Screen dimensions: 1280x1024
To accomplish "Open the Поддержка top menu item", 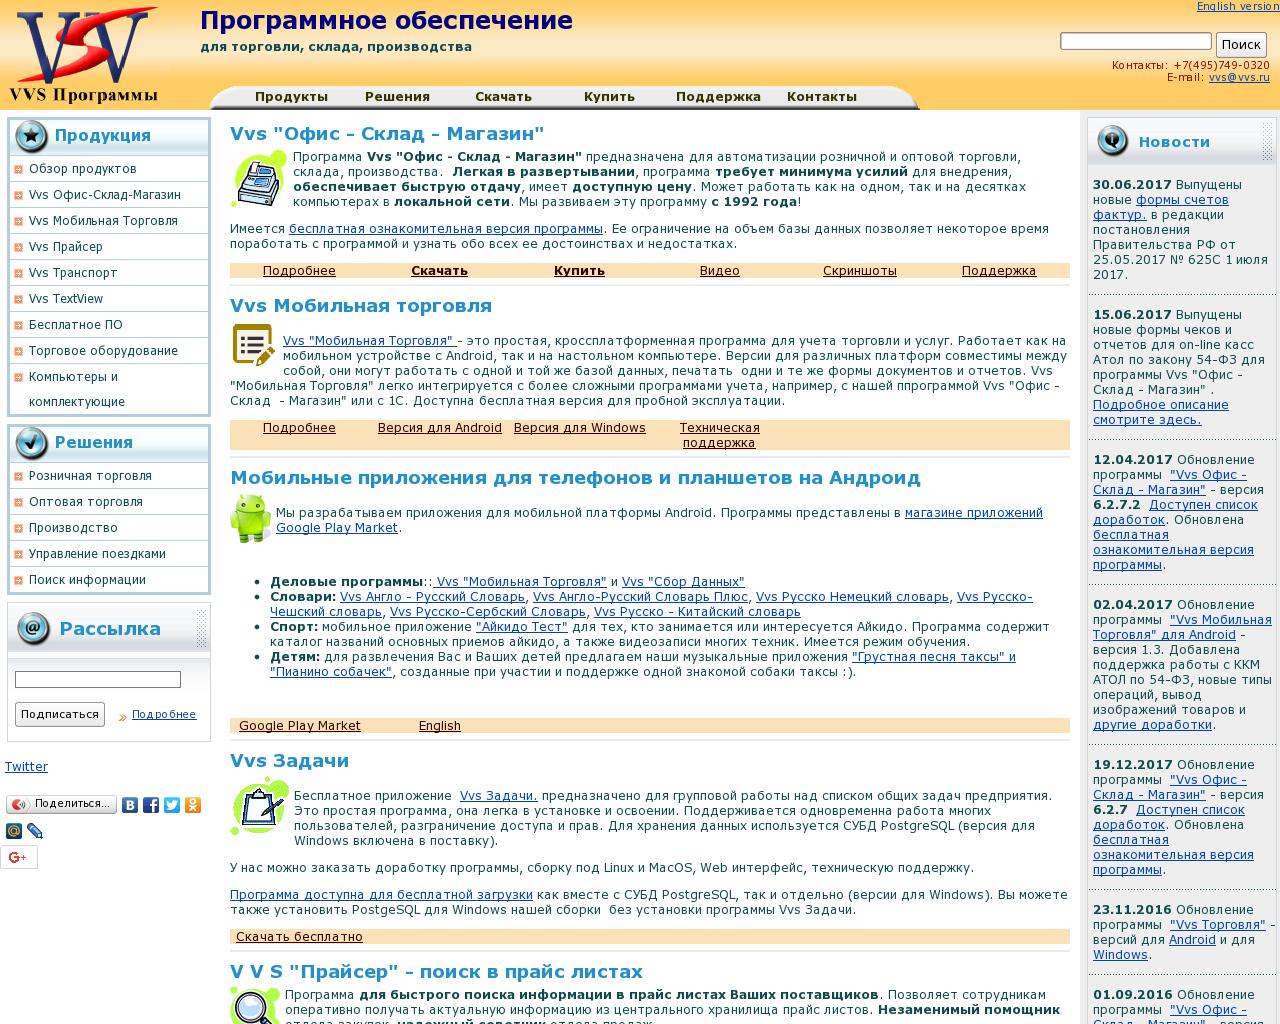I will point(718,97).
